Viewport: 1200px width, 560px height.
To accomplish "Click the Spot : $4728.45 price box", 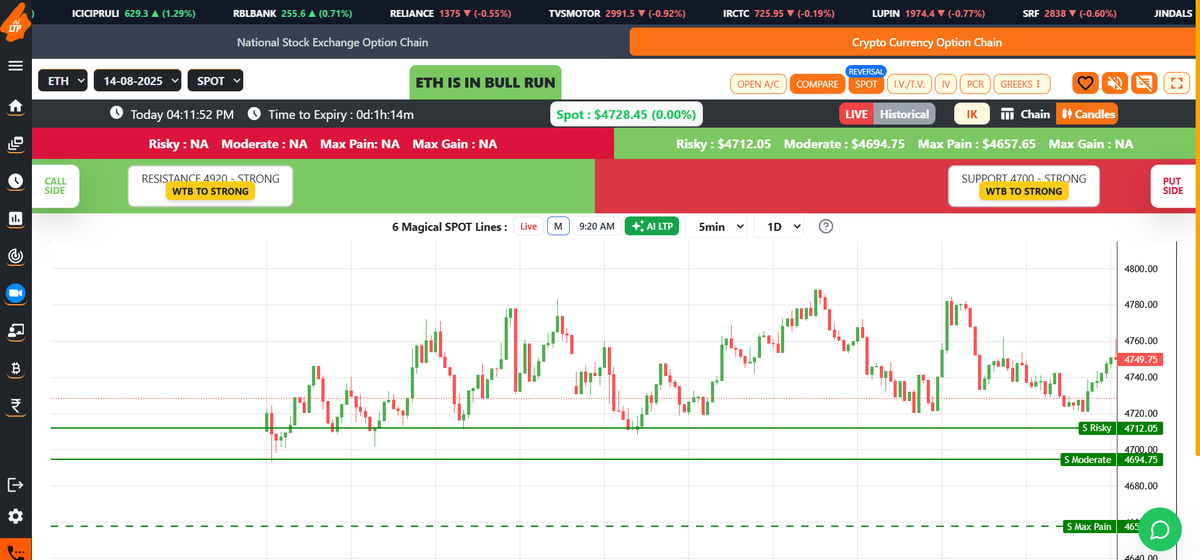I will (626, 114).
